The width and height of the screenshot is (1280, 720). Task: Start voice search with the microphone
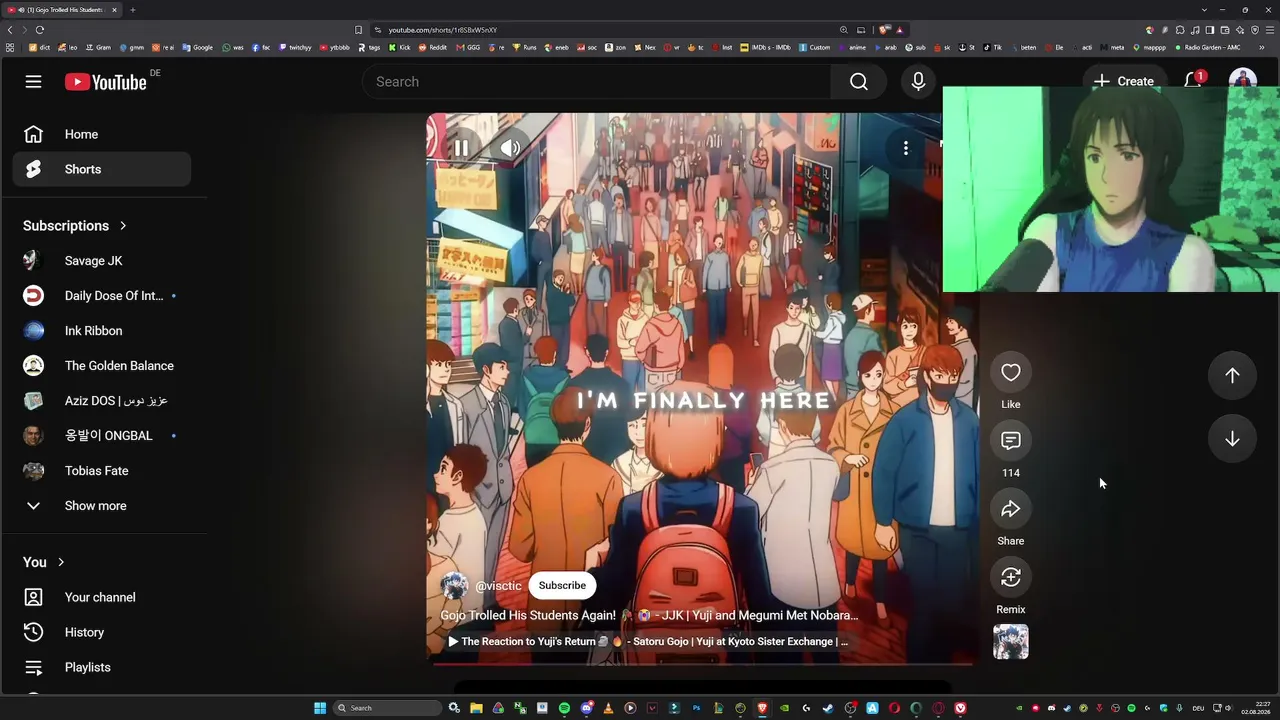[918, 82]
